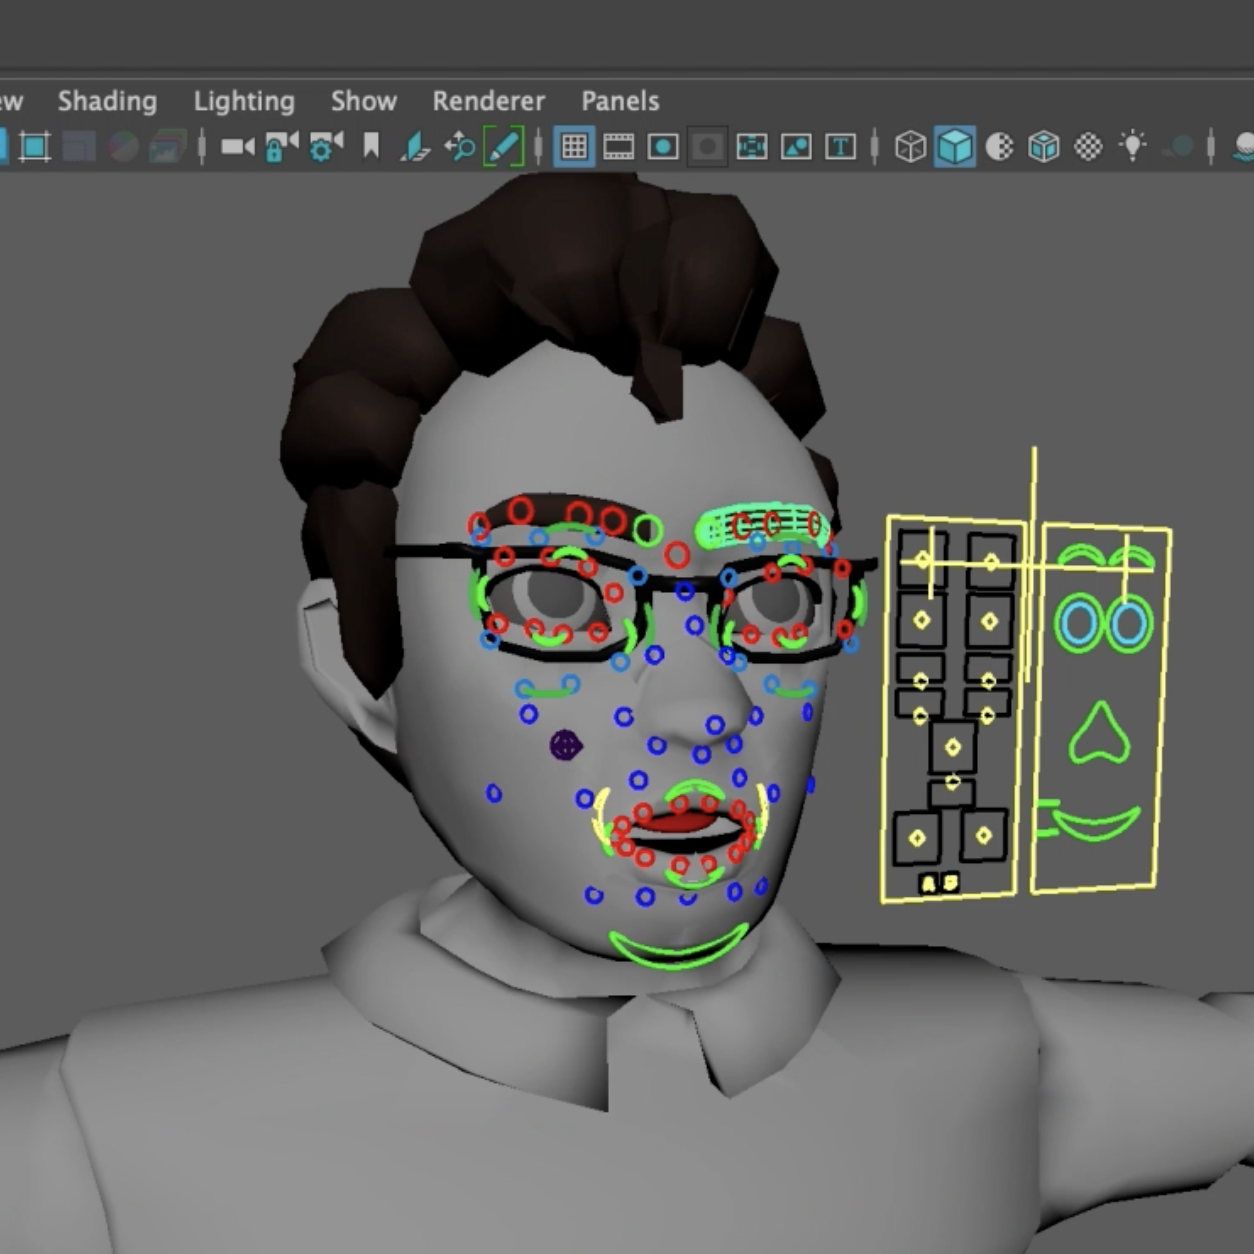Expand the Renderer menu
This screenshot has height=1254, width=1254.
[488, 101]
